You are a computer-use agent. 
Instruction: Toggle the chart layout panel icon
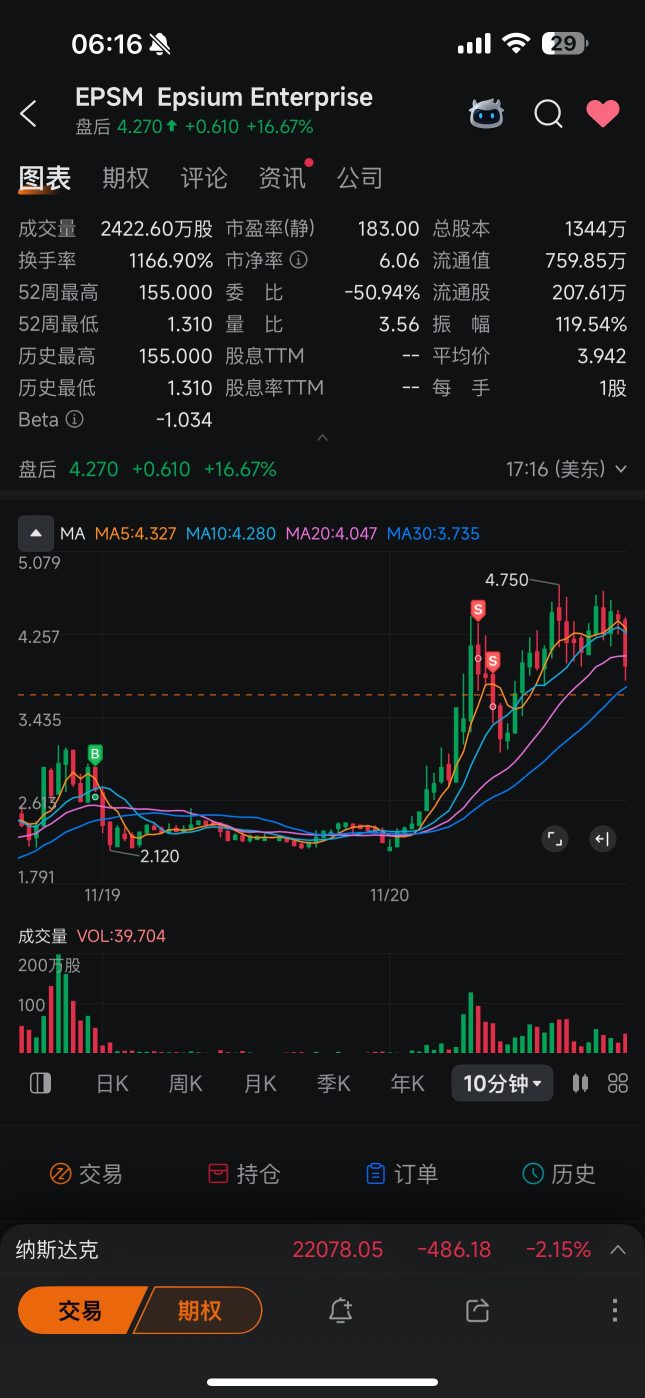pos(40,1083)
